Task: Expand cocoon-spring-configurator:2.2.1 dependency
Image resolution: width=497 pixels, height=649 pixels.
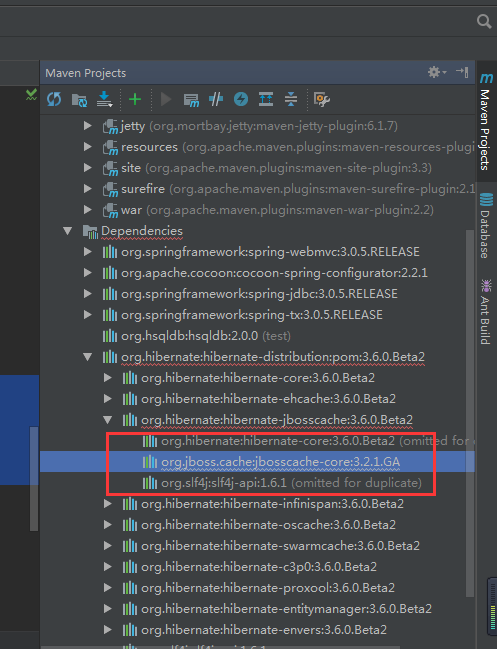Action: pyautogui.click(x=87, y=273)
